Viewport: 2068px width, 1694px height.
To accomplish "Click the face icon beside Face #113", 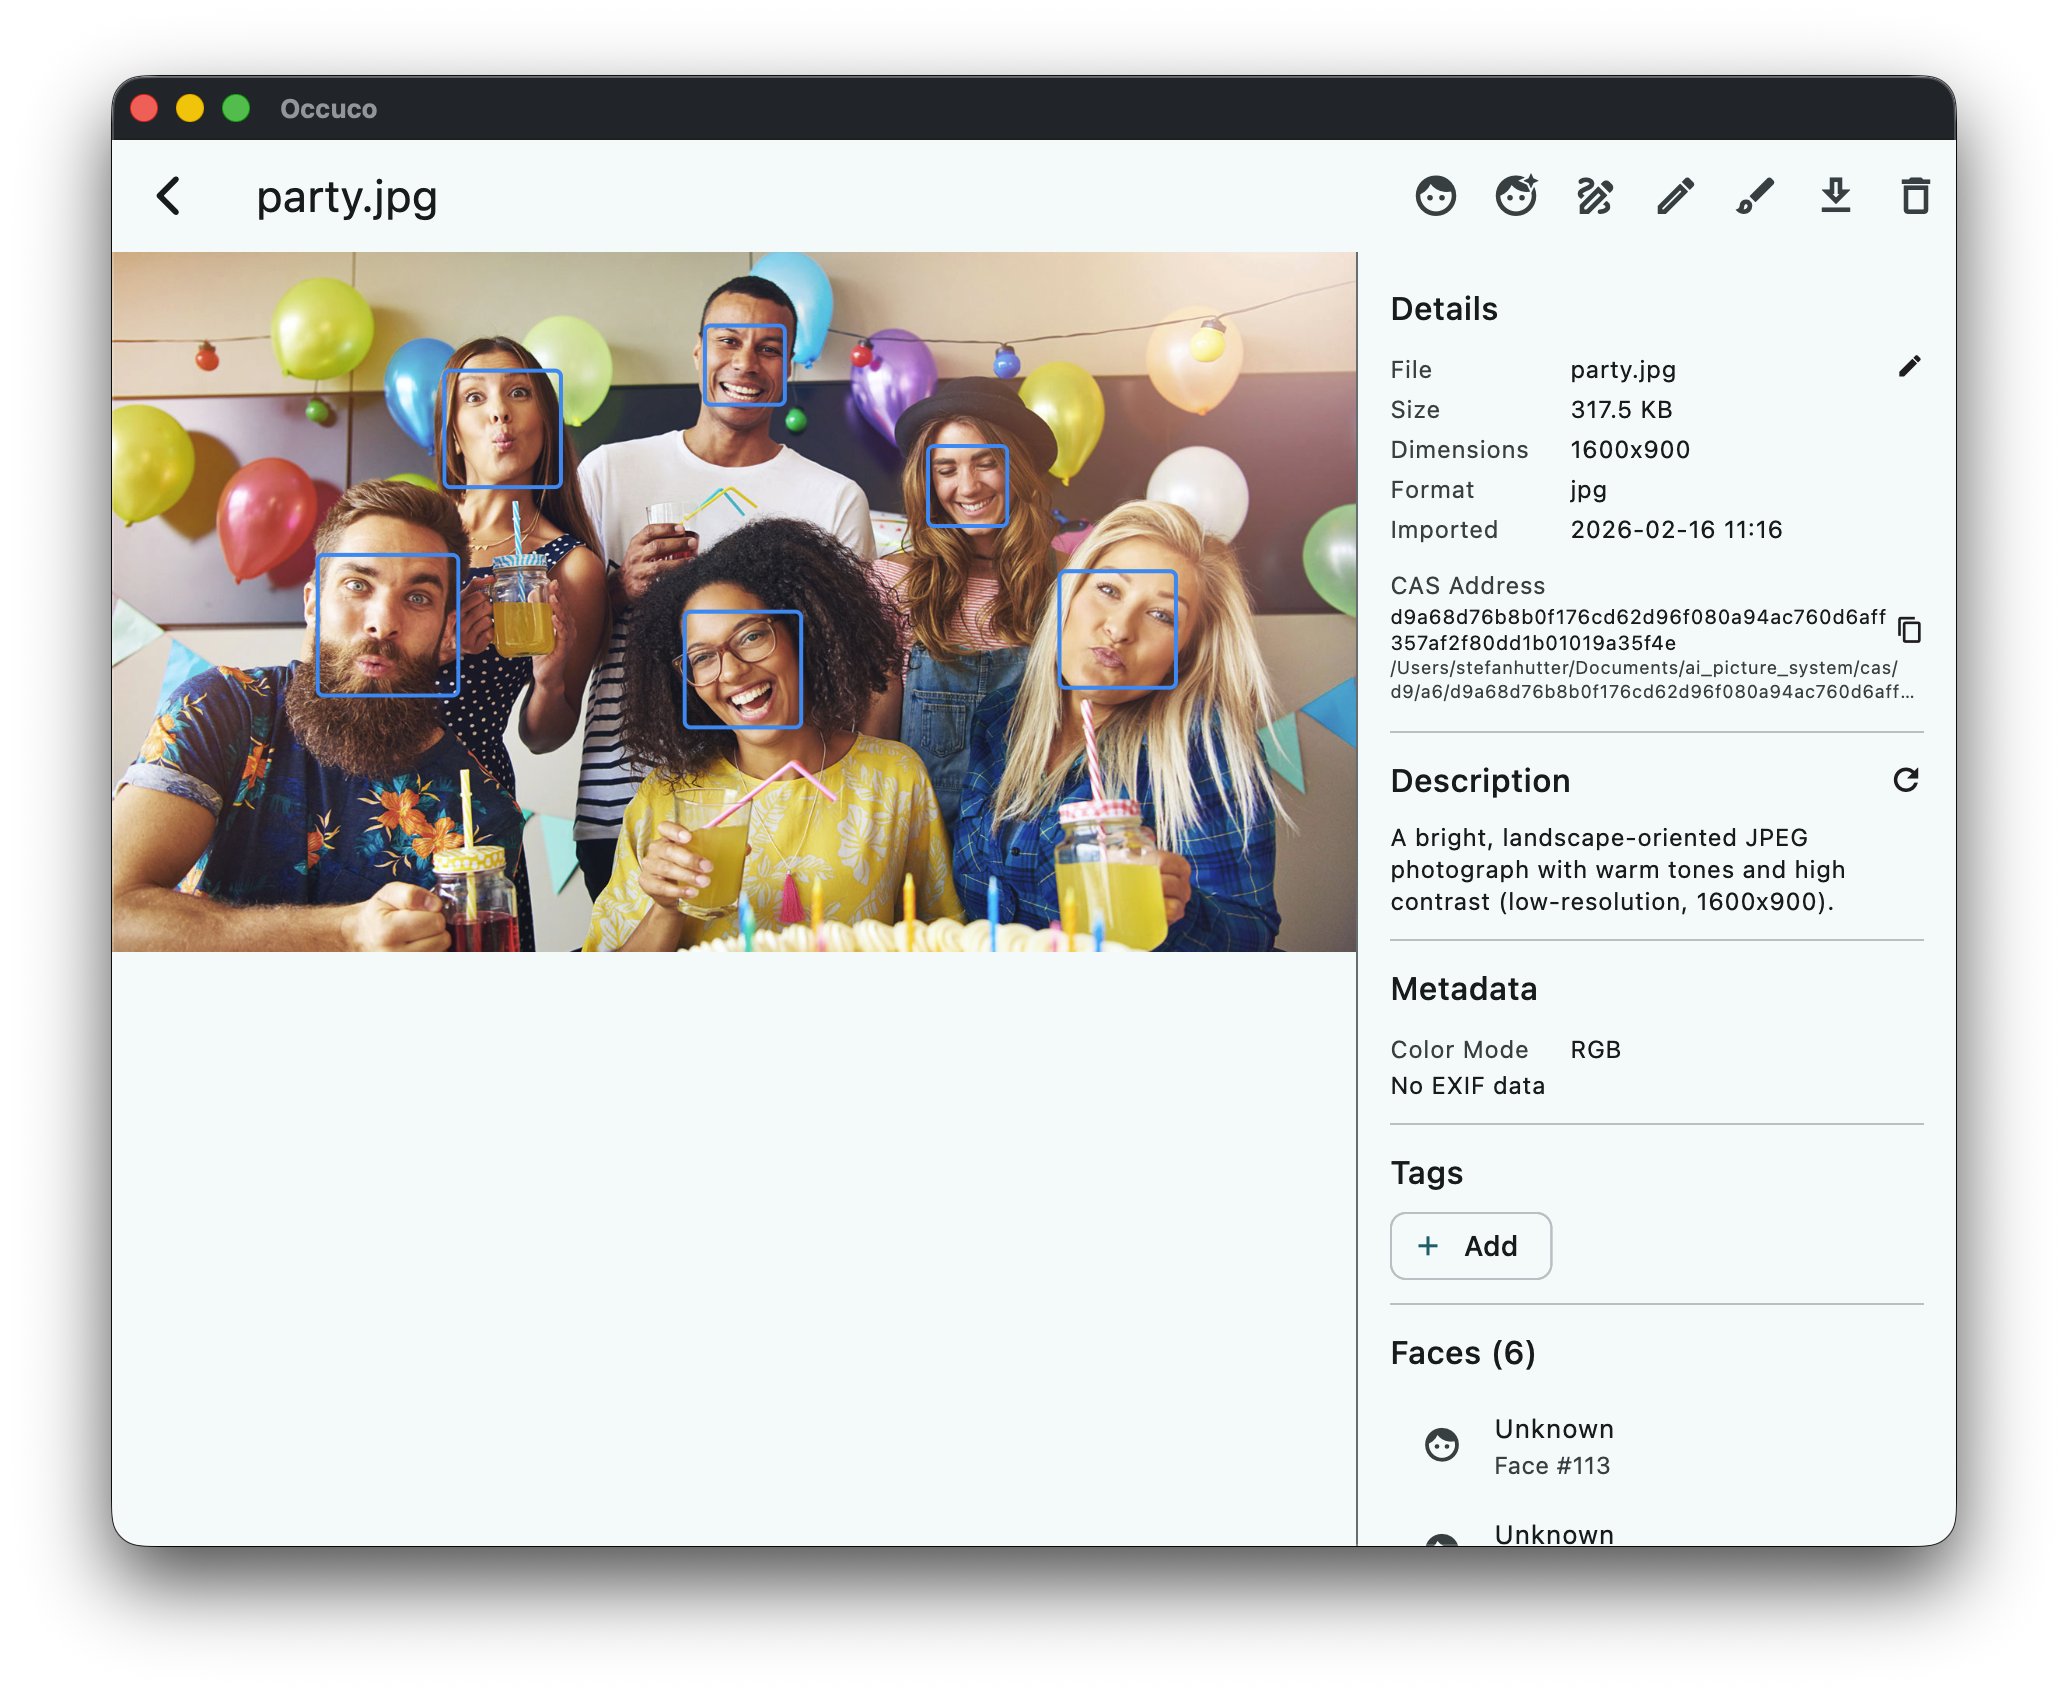I will (1441, 1445).
